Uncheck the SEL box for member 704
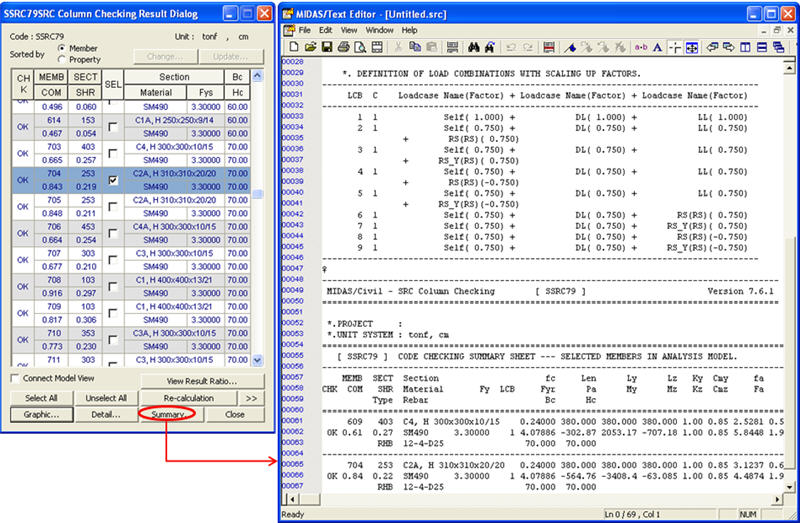This screenshot has height=523, width=800. (x=113, y=180)
